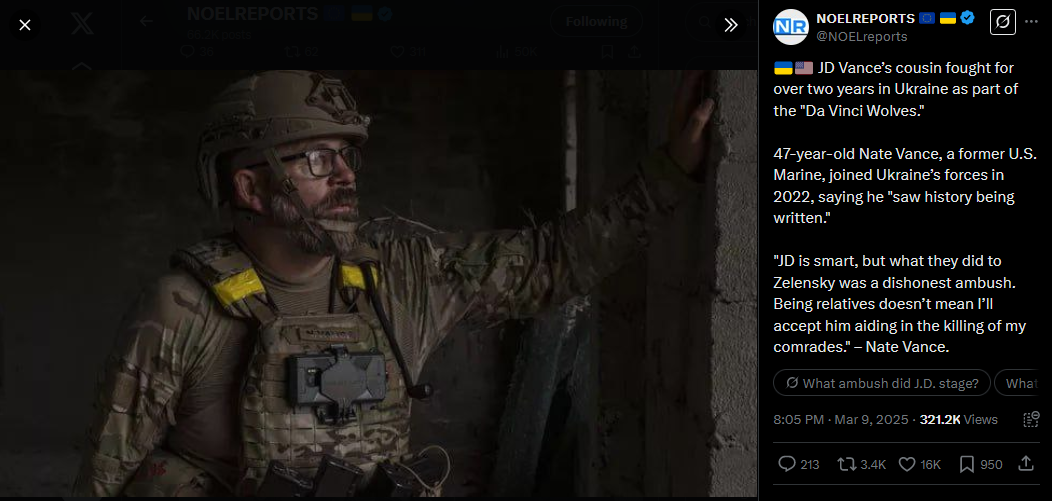Click the dimmed X logo behind the overlay
Viewport: 1052px width, 501px height.
(x=83, y=23)
